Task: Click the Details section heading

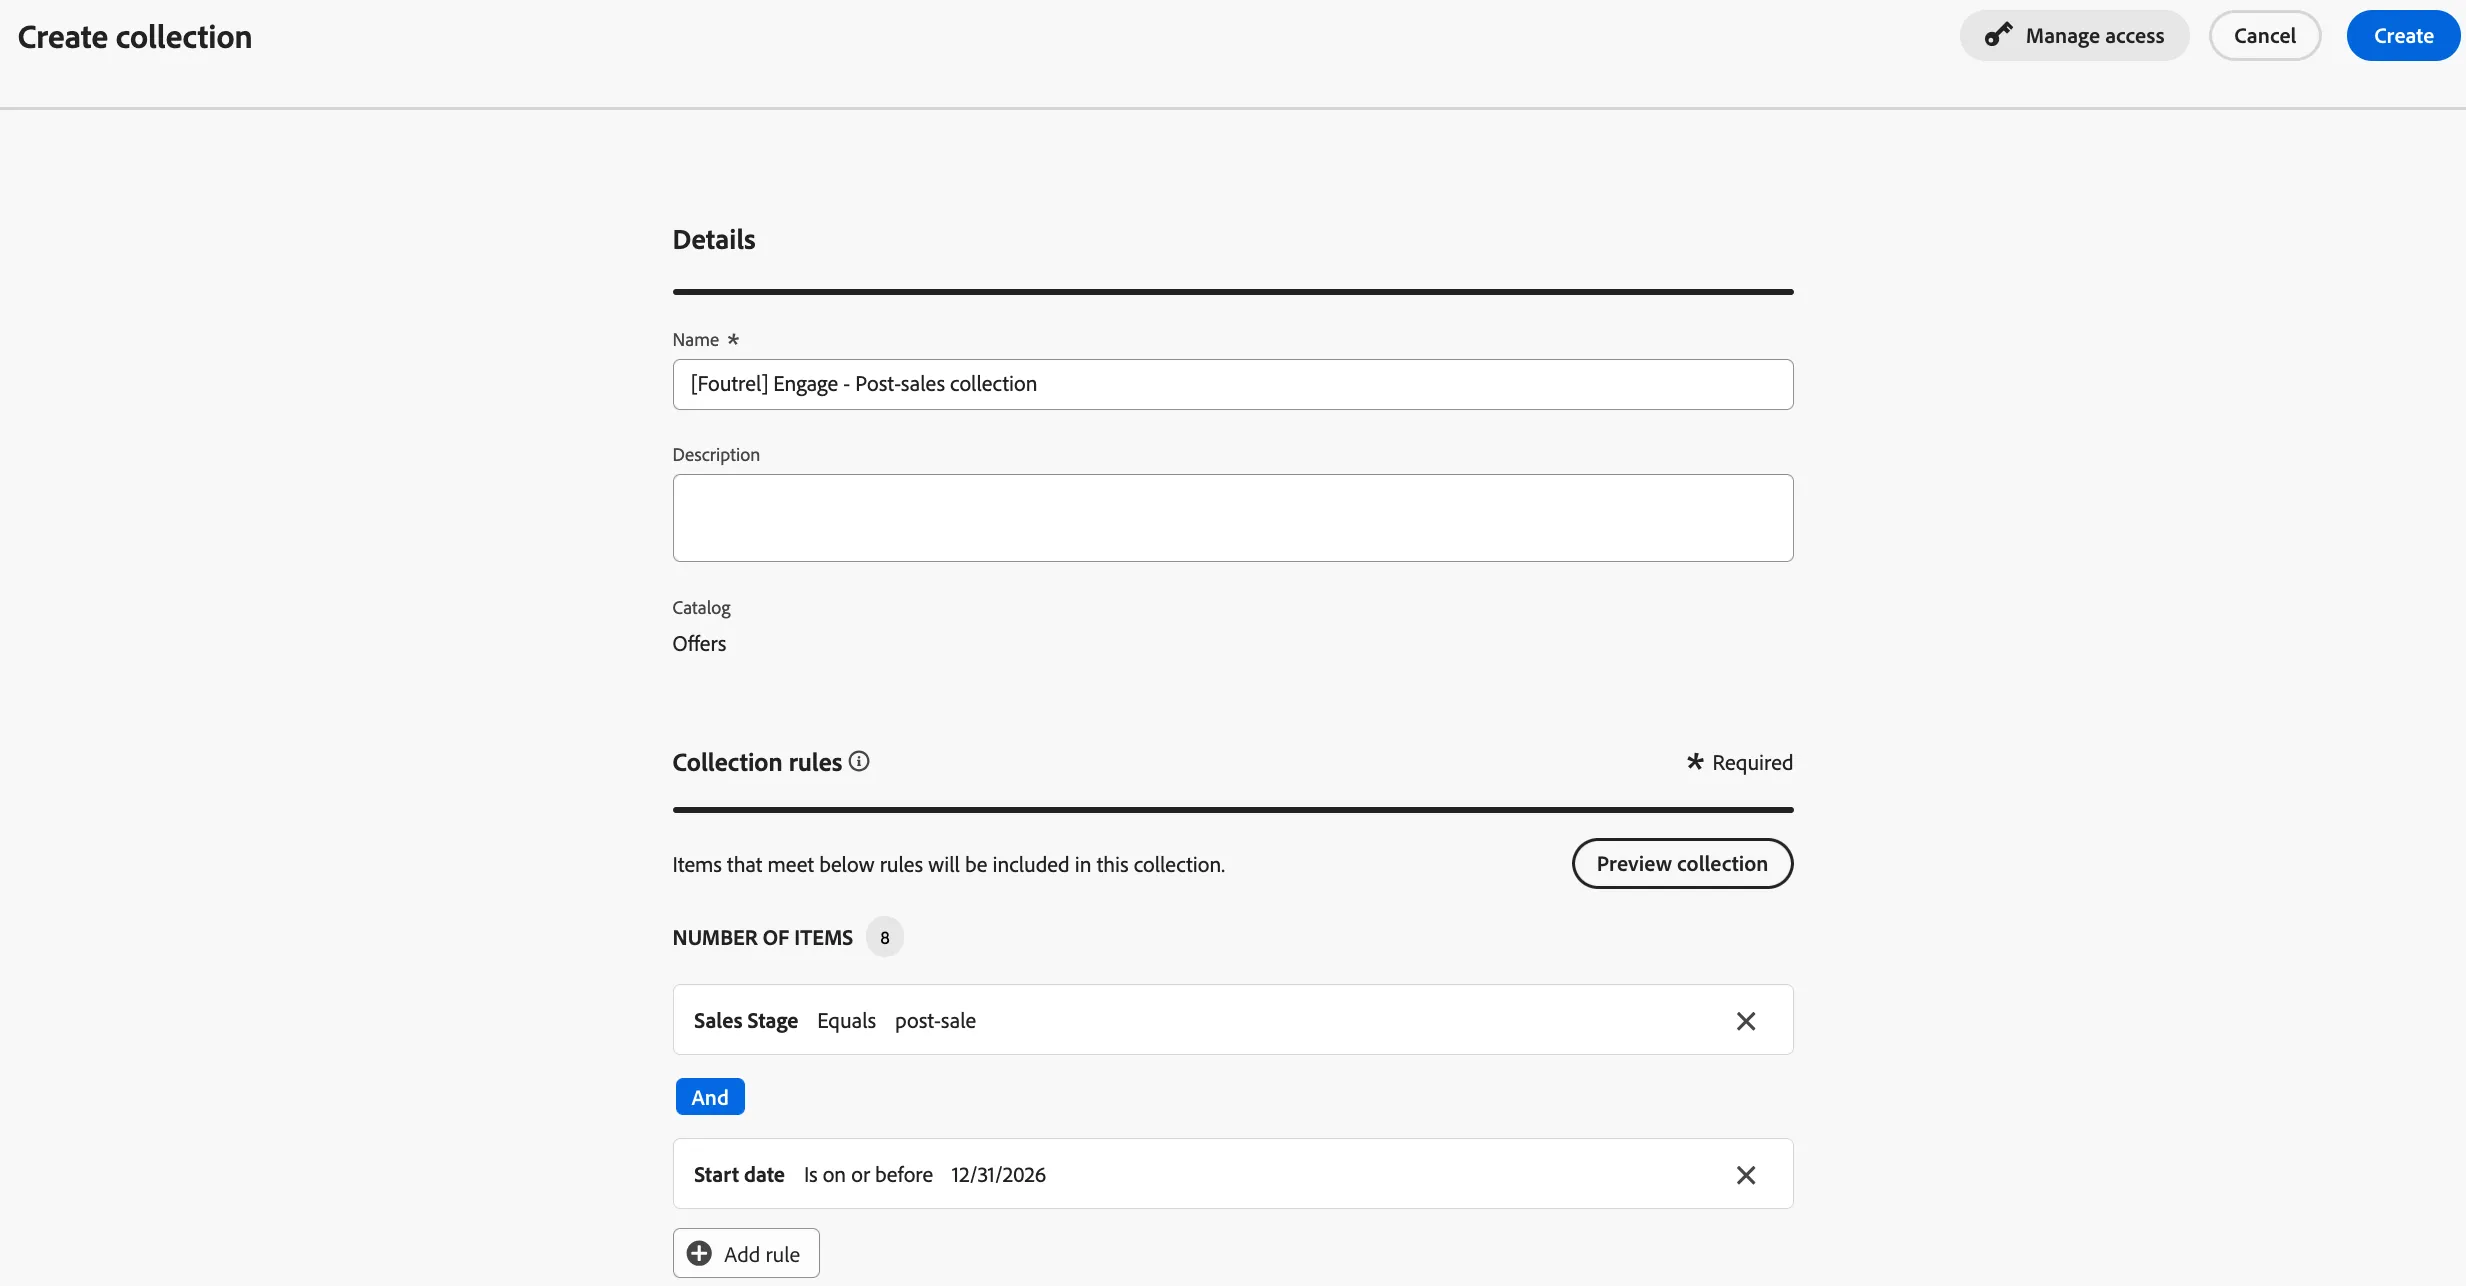Action: tap(714, 240)
